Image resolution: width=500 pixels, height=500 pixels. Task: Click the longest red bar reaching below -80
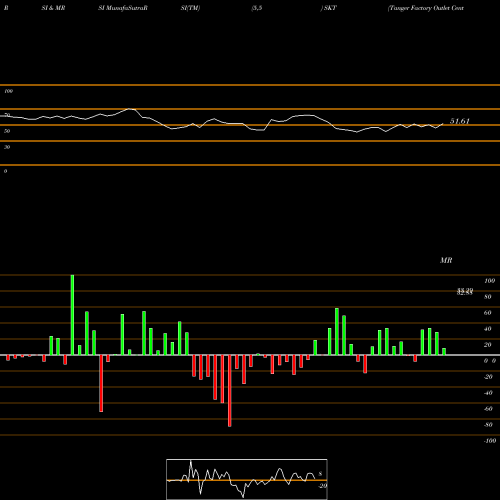pyautogui.click(x=230, y=391)
